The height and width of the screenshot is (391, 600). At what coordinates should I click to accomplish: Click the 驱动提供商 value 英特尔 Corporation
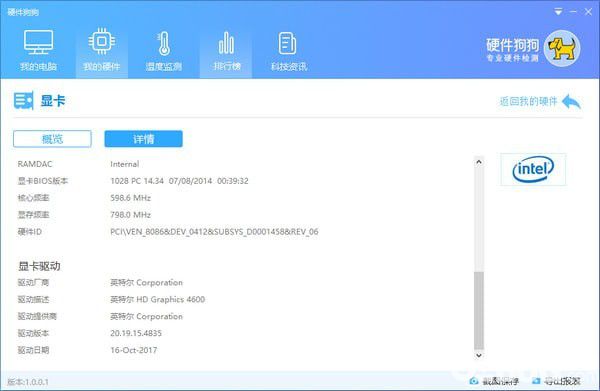point(146,316)
